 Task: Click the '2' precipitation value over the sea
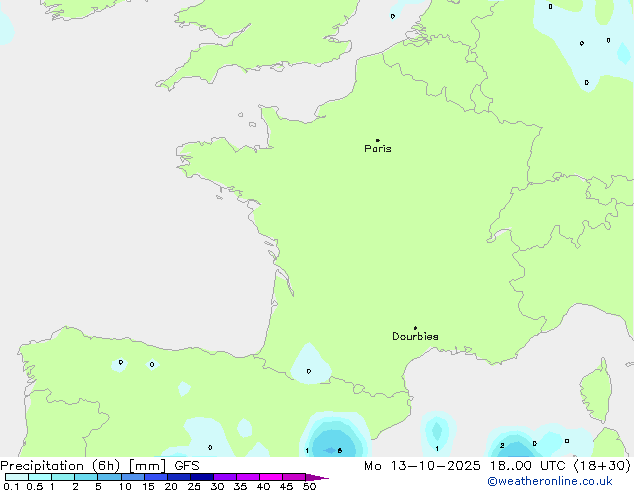(x=502, y=446)
